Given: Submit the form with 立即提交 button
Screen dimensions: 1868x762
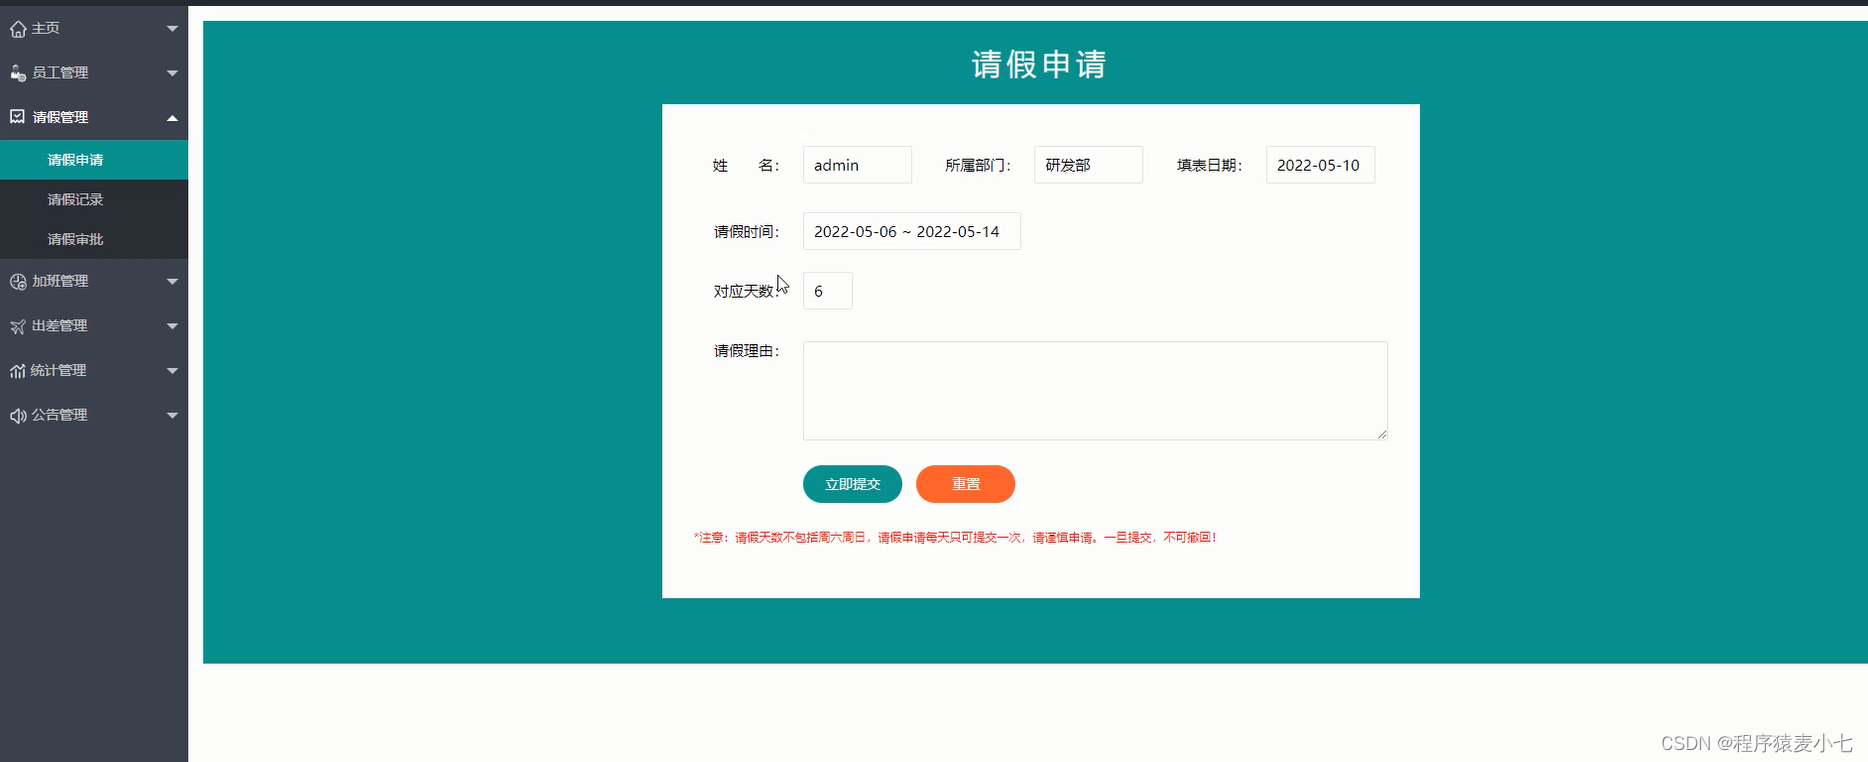Looking at the screenshot, I should coord(852,484).
